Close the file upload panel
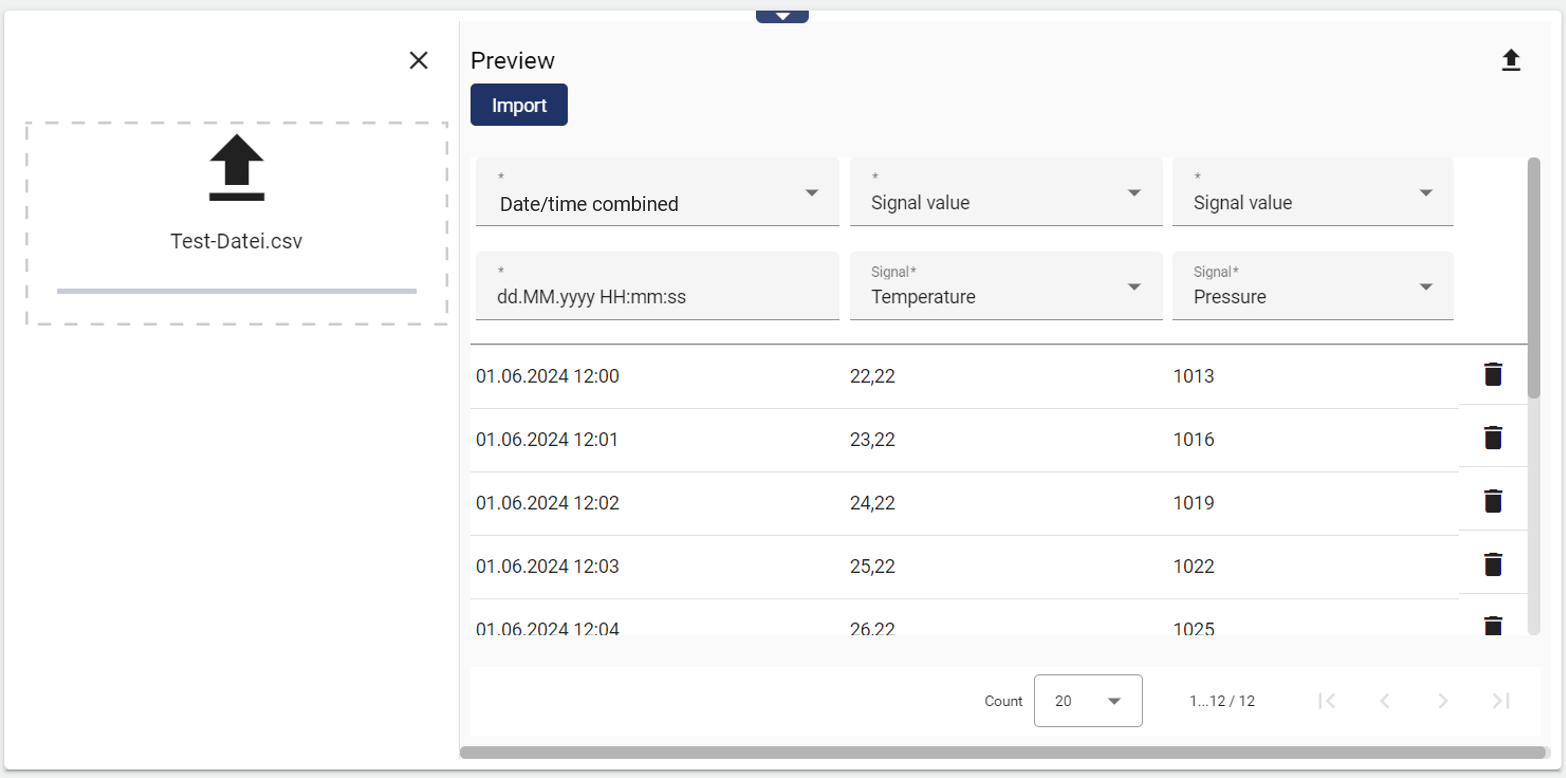This screenshot has width=1566, height=778. pyautogui.click(x=419, y=61)
